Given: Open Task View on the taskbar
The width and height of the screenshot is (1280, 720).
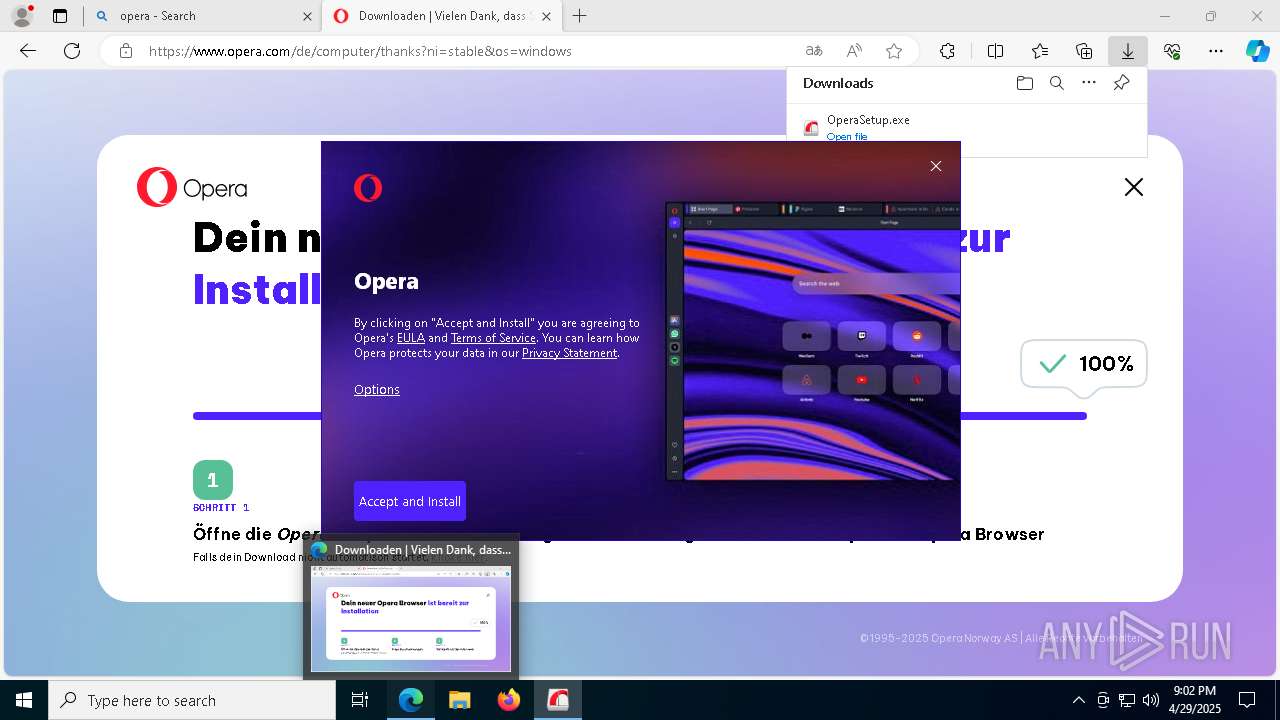Looking at the screenshot, I should pos(360,700).
